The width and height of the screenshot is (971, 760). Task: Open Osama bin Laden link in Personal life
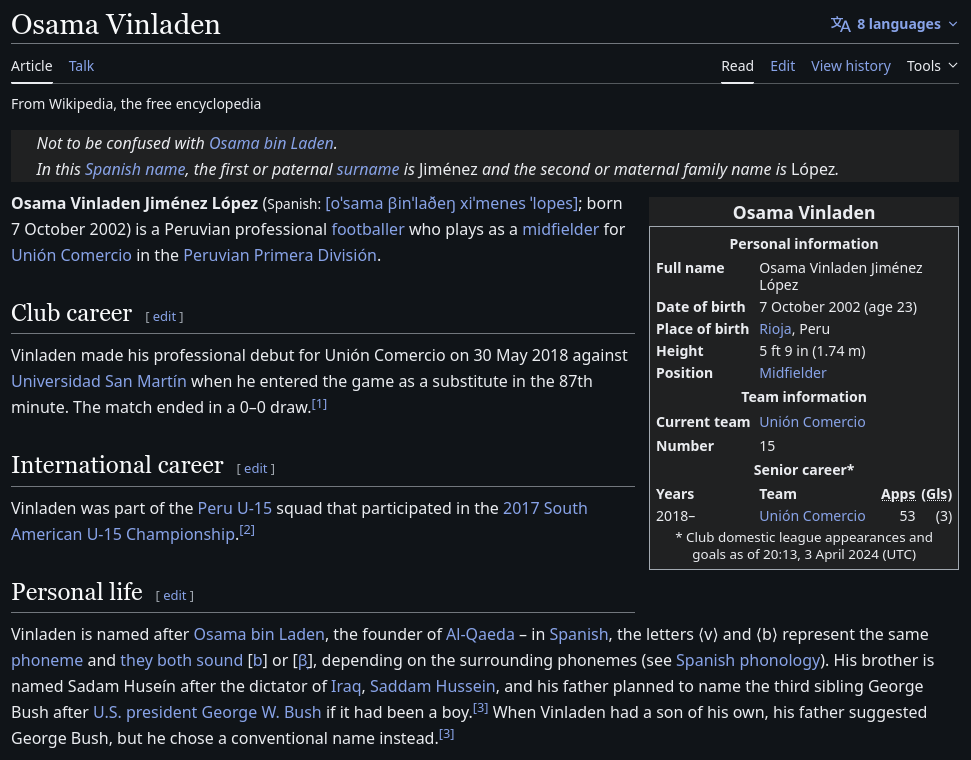(x=259, y=634)
